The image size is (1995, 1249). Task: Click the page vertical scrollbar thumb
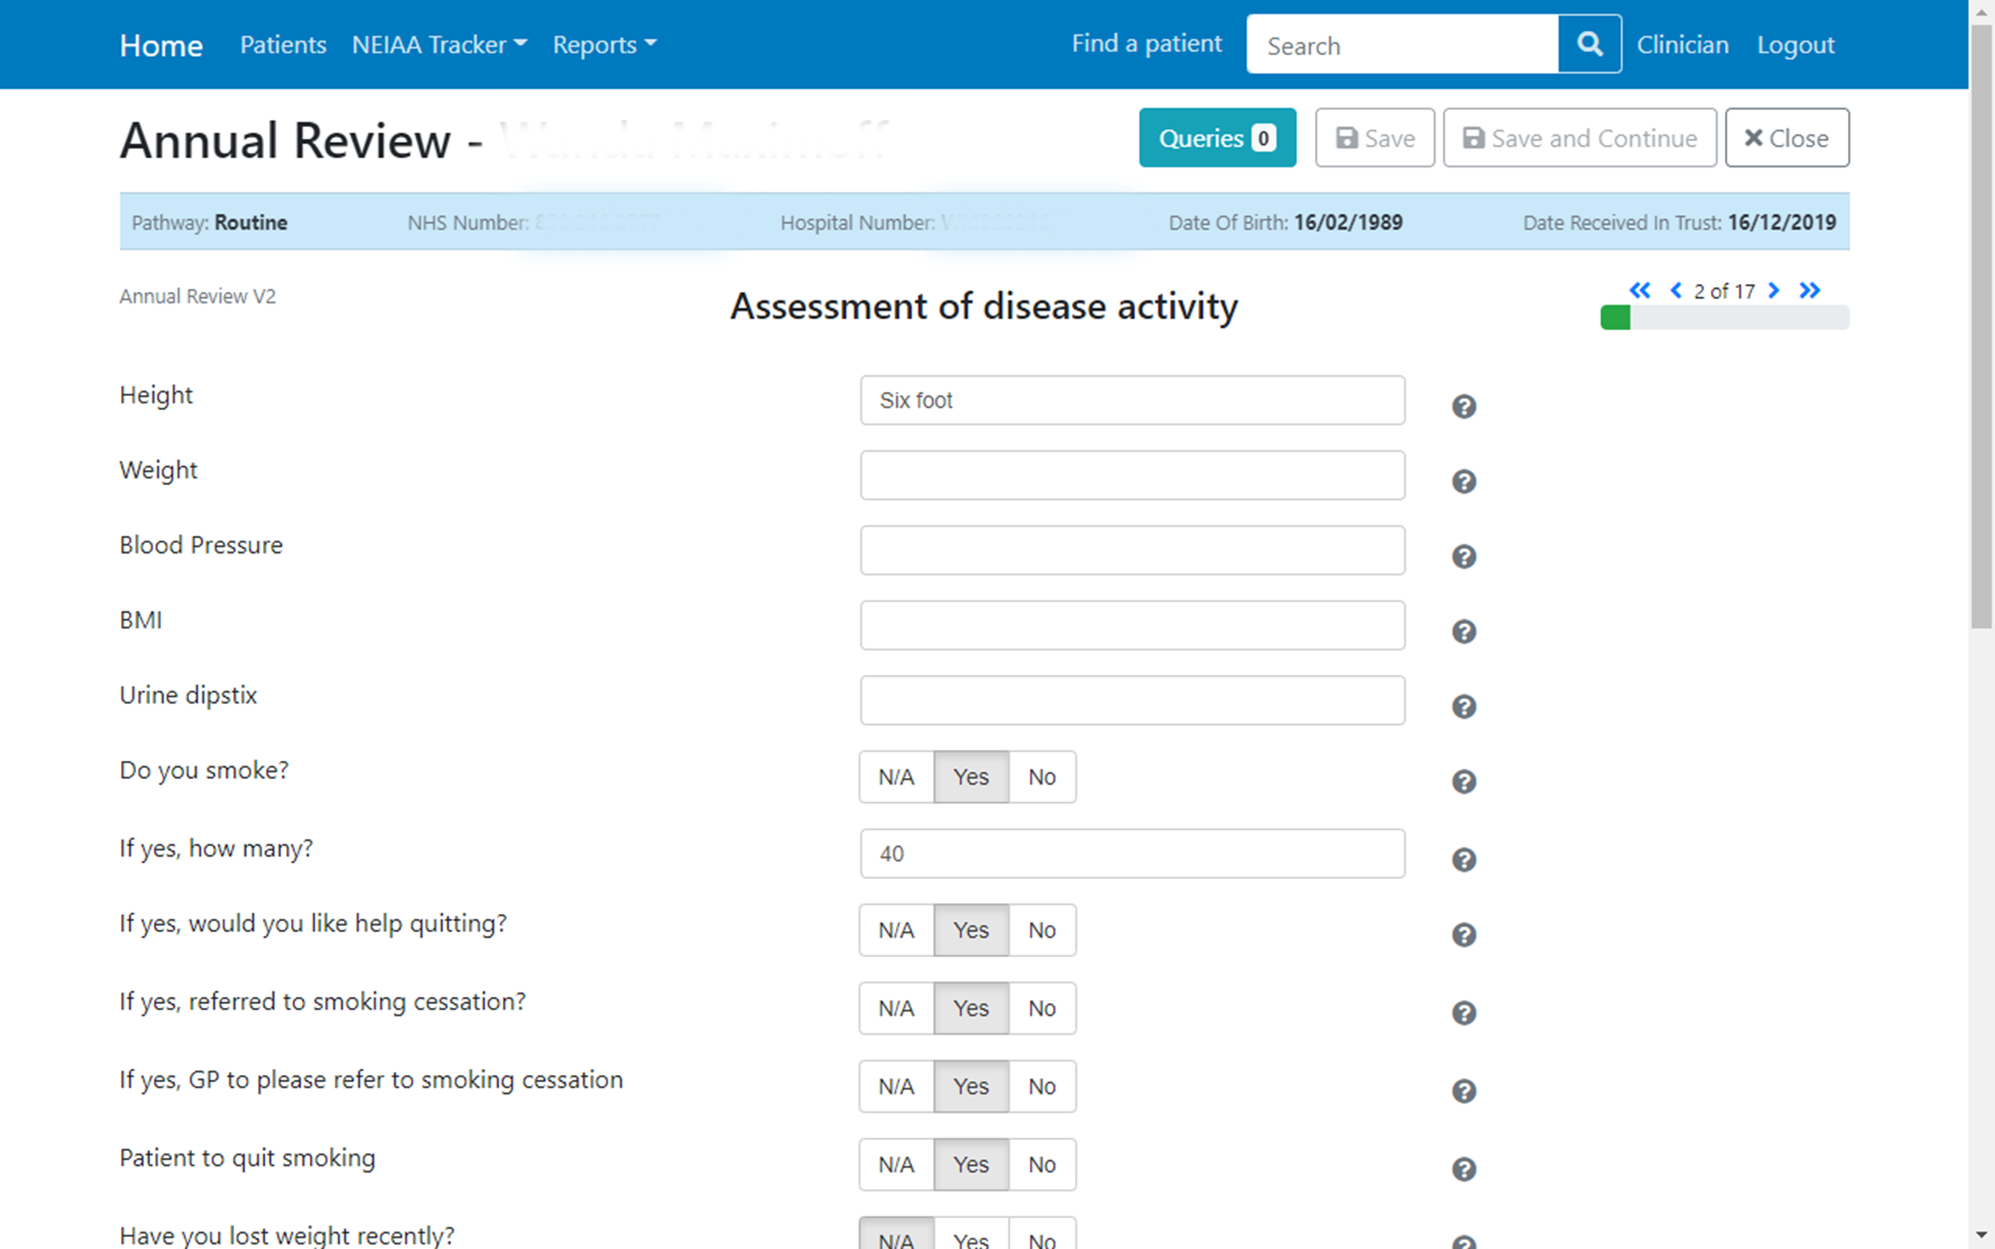coord(1981,325)
